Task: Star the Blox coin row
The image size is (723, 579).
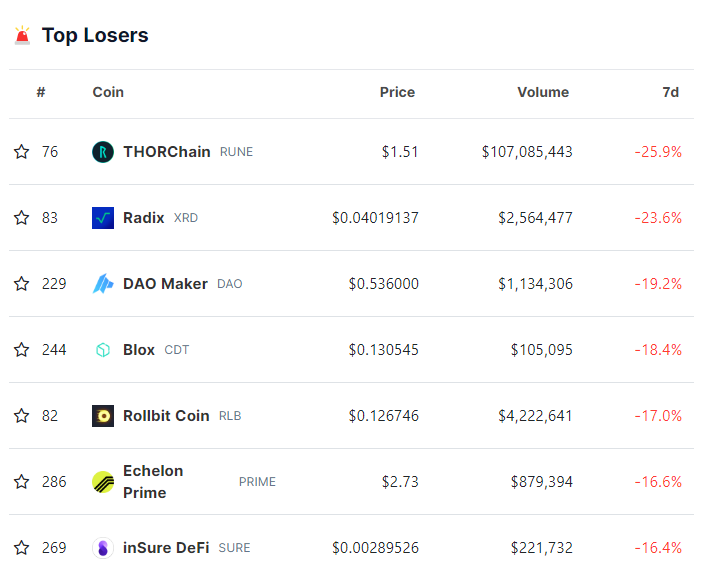Action: 21,350
